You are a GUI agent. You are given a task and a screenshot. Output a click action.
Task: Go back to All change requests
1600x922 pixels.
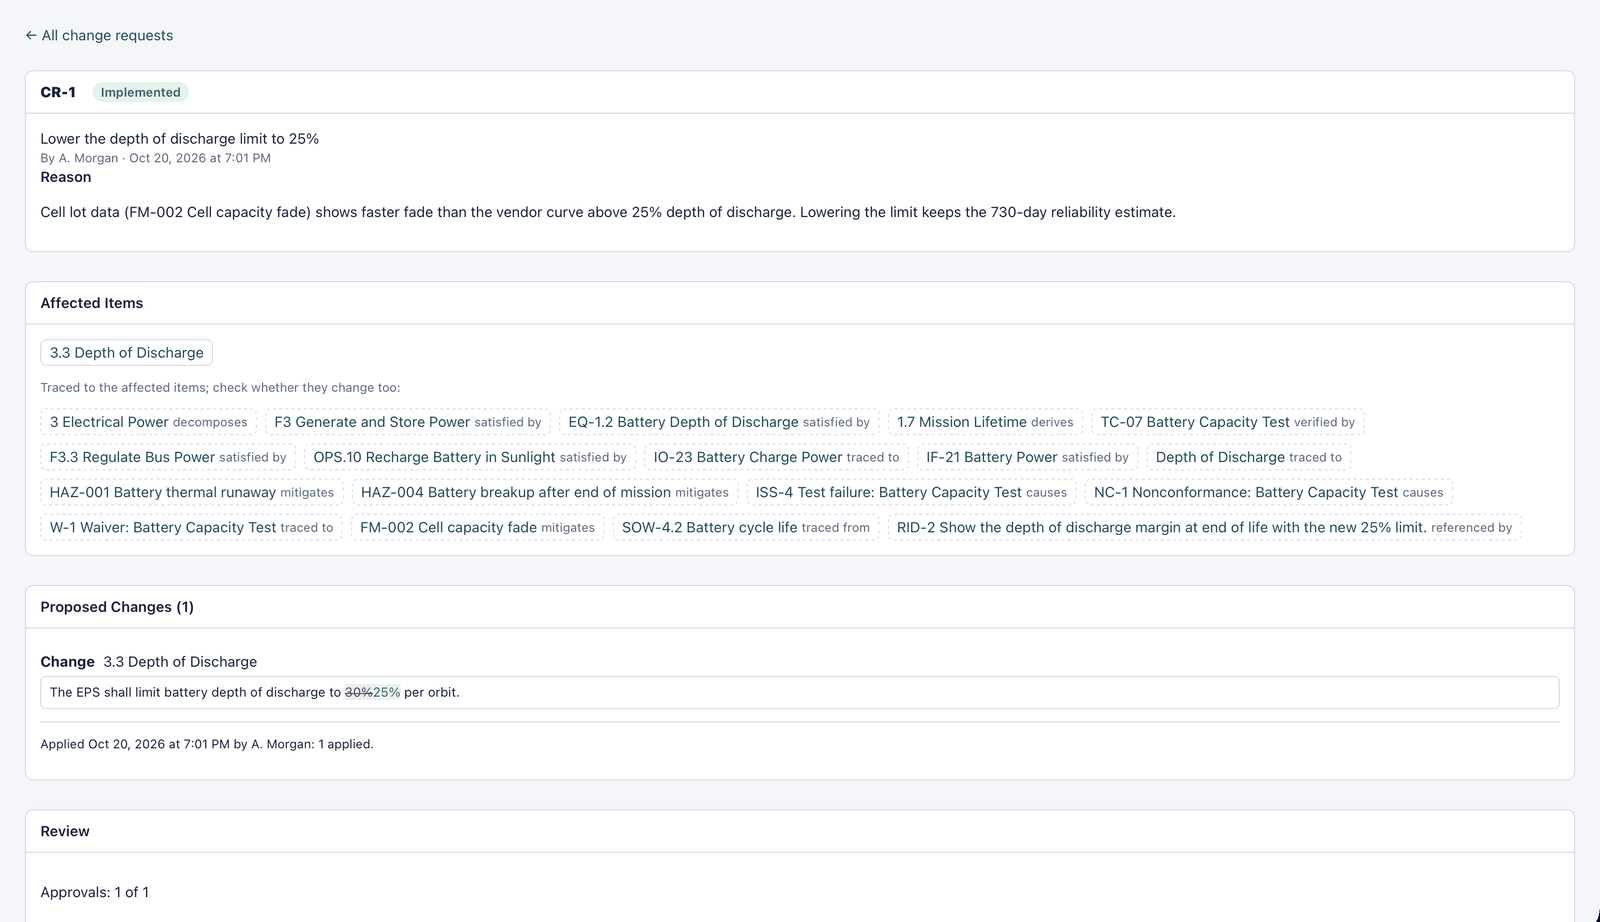pos(99,35)
